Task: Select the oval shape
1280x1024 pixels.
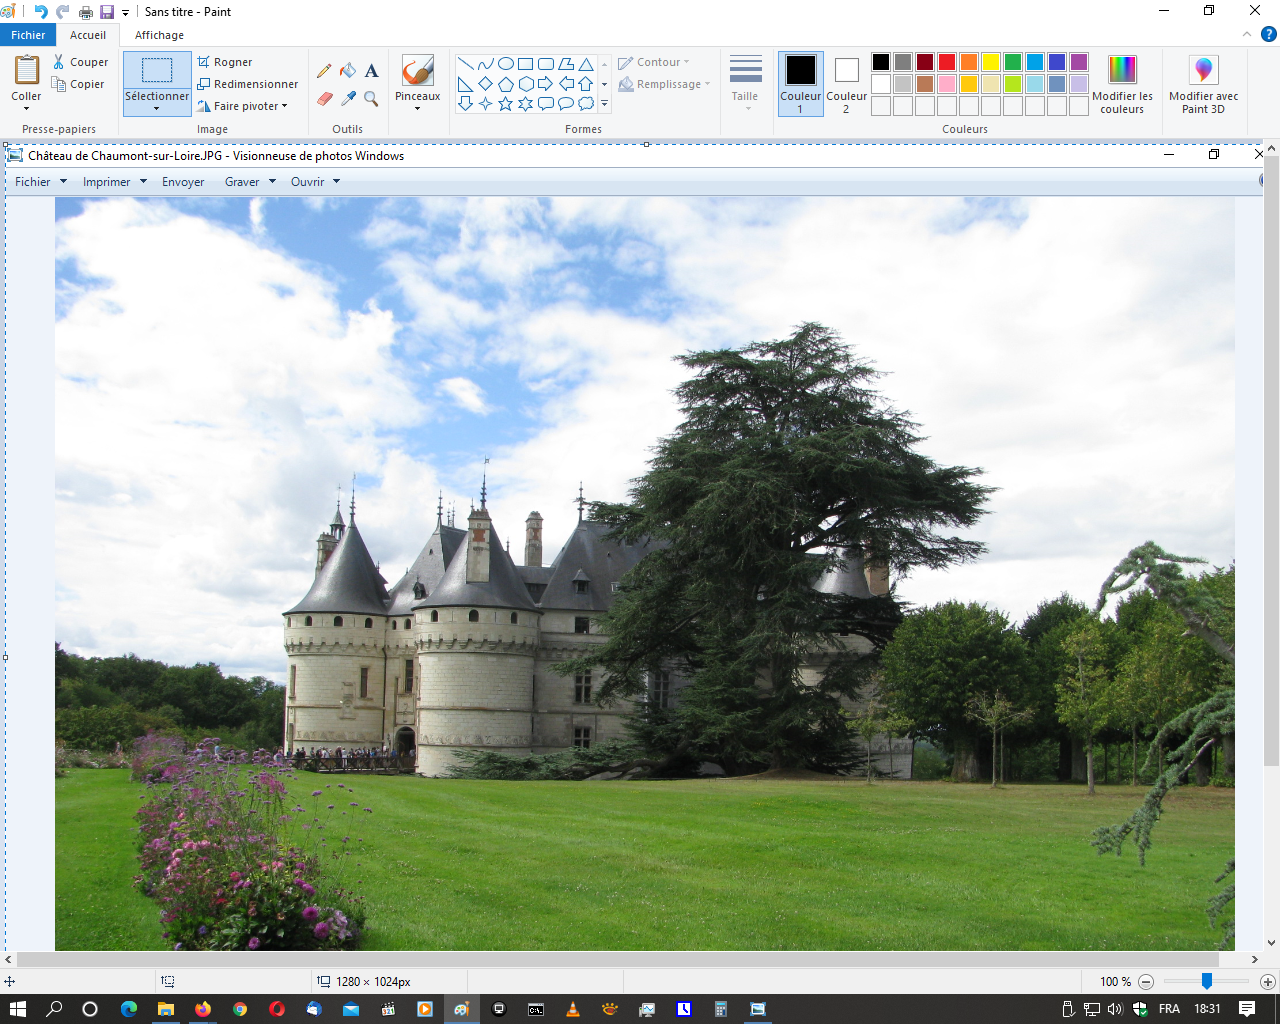Action: [x=506, y=64]
